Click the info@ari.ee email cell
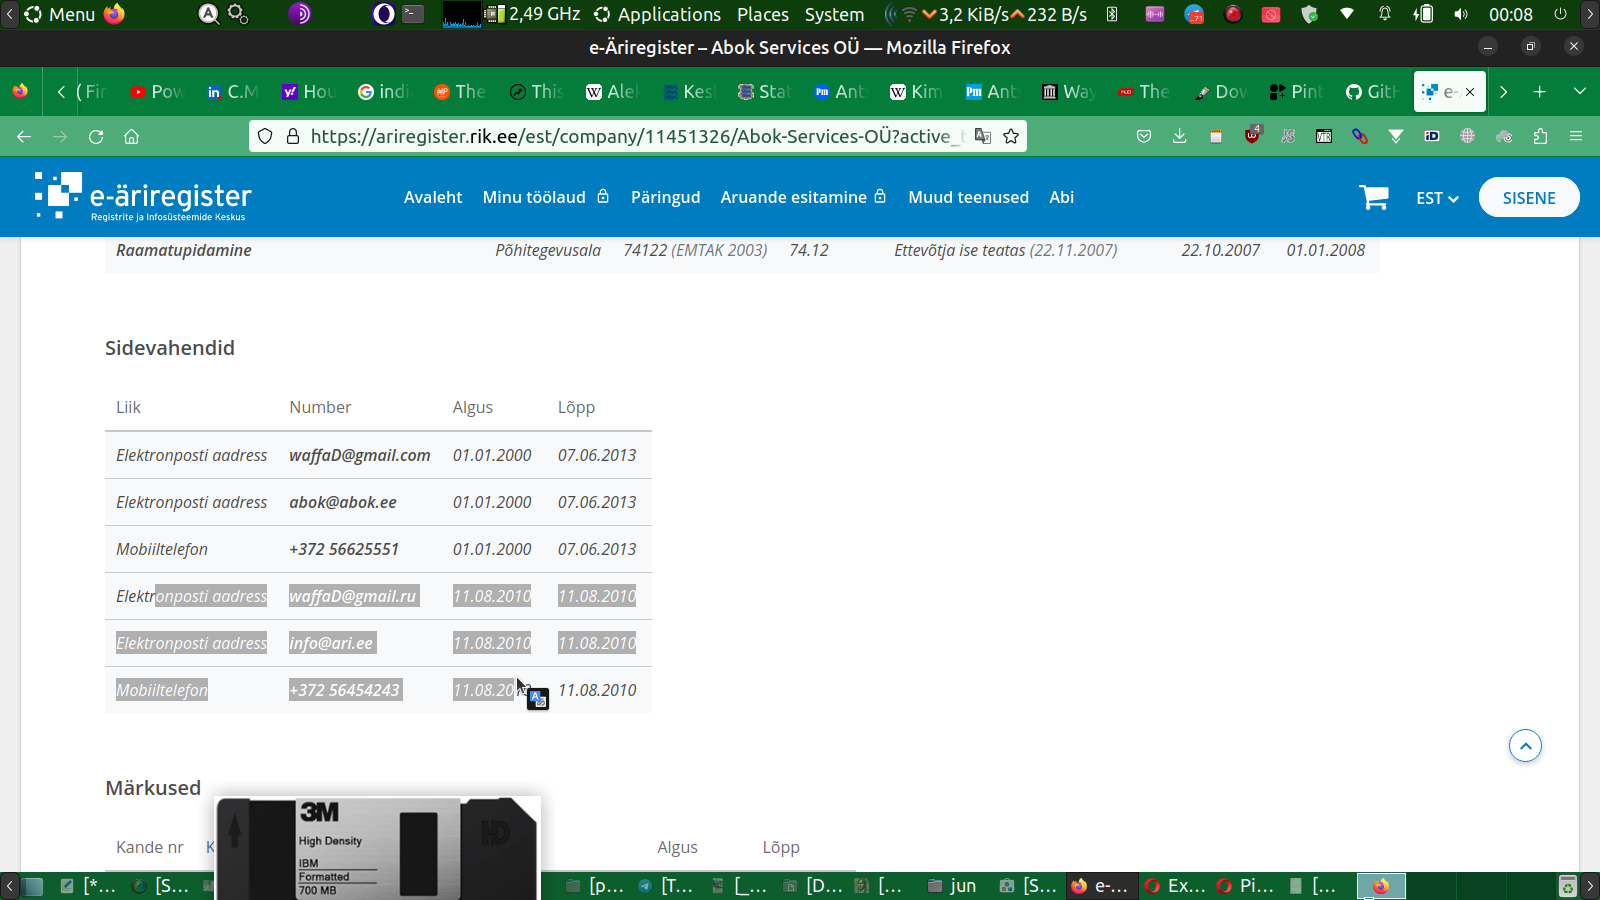 point(331,643)
